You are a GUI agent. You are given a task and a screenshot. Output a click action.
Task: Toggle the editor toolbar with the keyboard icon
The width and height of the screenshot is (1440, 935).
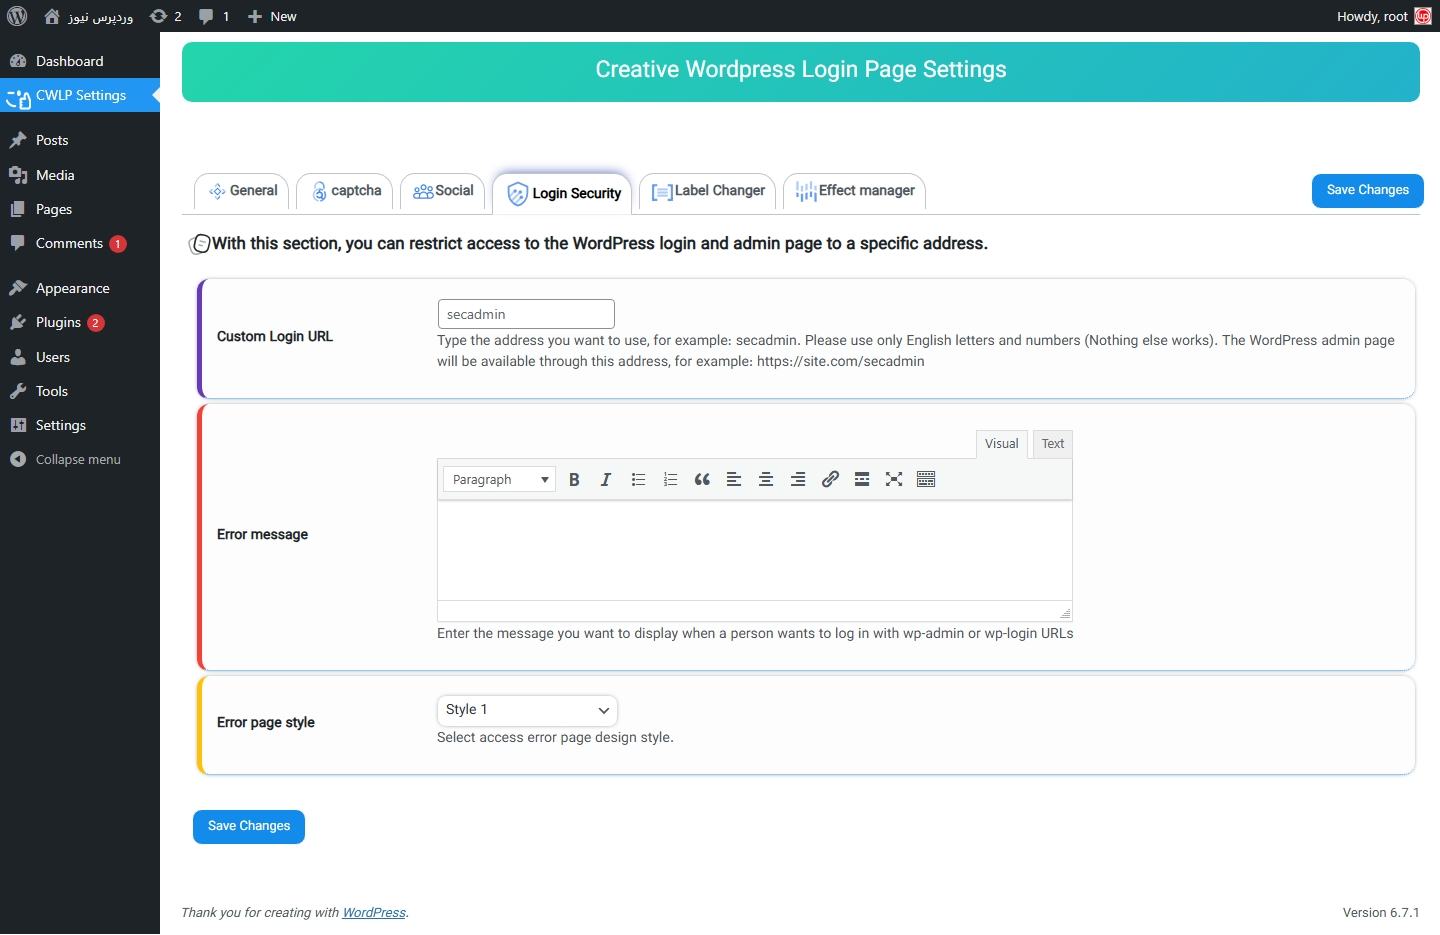click(x=925, y=479)
